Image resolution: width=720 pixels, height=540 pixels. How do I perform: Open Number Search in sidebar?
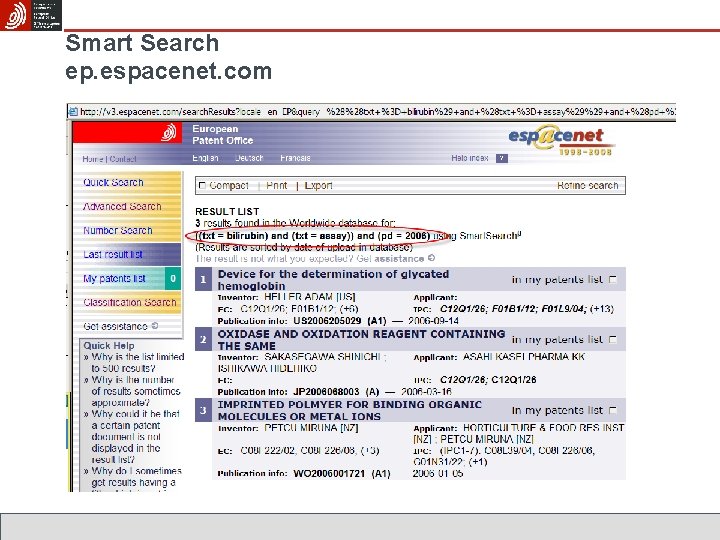pos(118,230)
